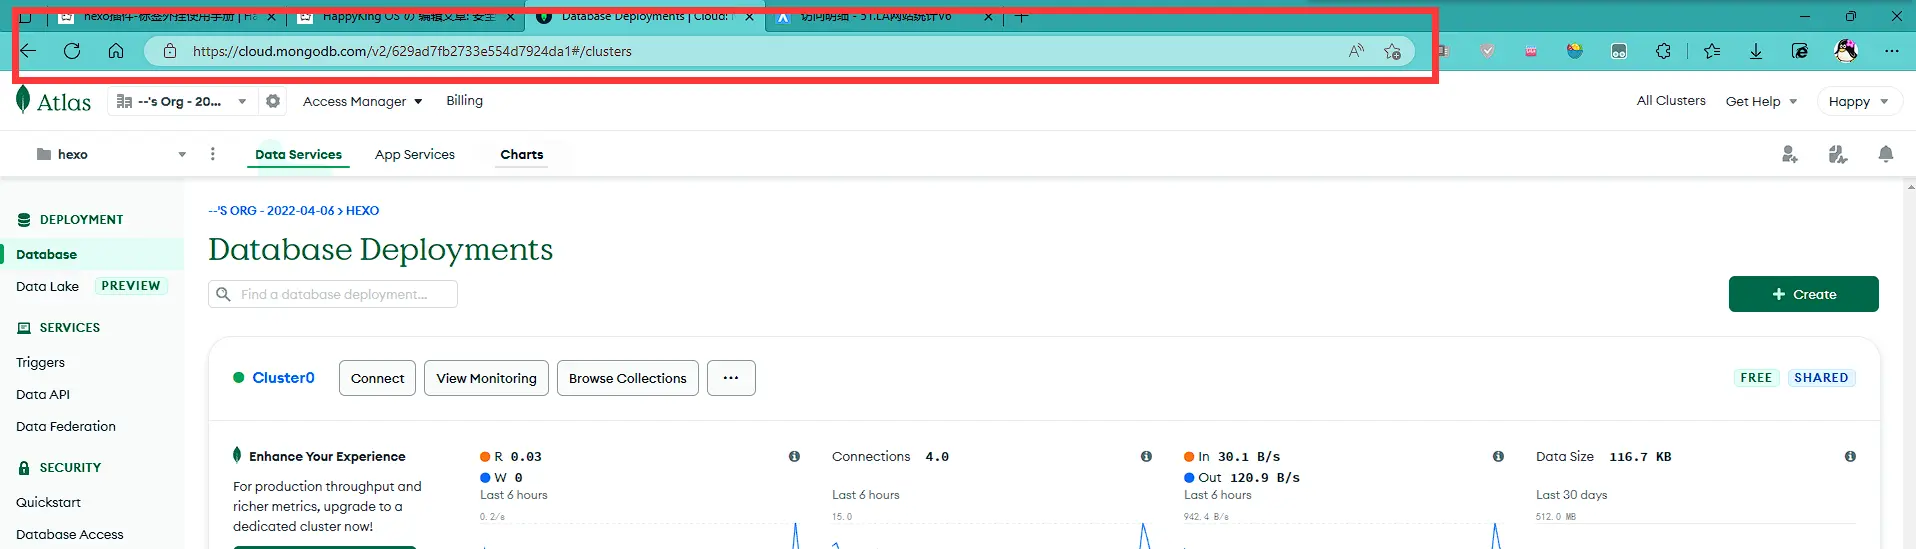Open the project activity feed icon
Viewport: 1916px width, 549px height.
[x=1838, y=154]
